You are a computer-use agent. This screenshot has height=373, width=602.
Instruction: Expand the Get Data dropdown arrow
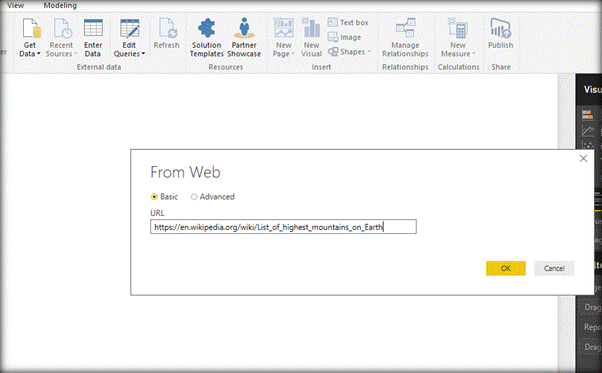pyautogui.click(x=39, y=54)
